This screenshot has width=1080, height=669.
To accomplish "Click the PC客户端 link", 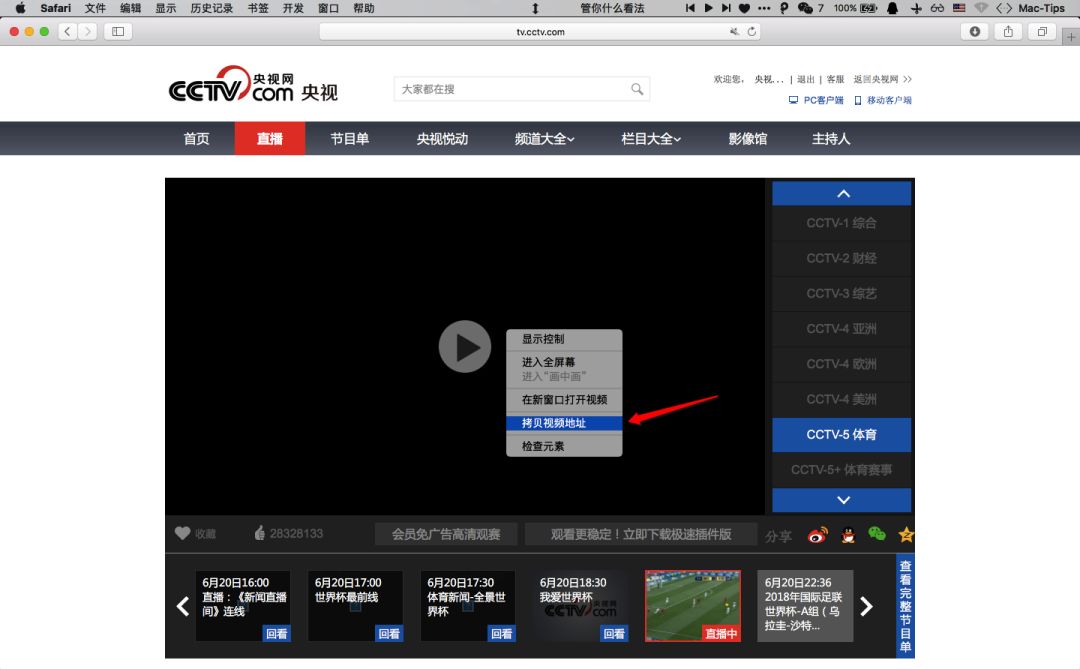I will click(x=823, y=100).
